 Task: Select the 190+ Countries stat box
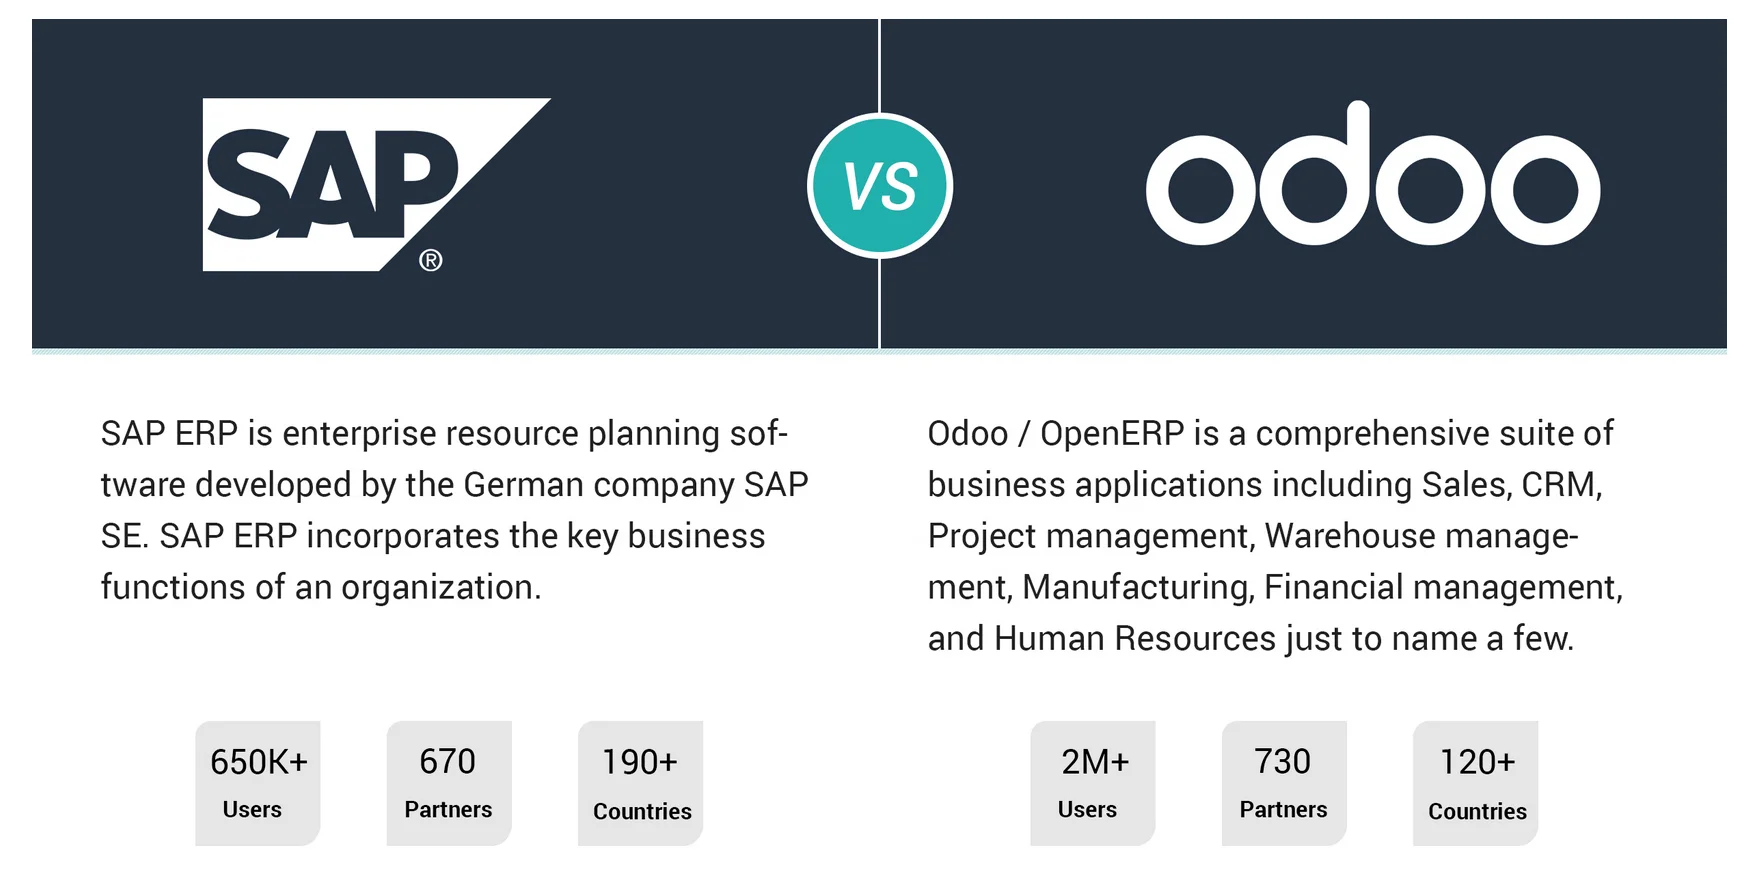pyautogui.click(x=640, y=783)
